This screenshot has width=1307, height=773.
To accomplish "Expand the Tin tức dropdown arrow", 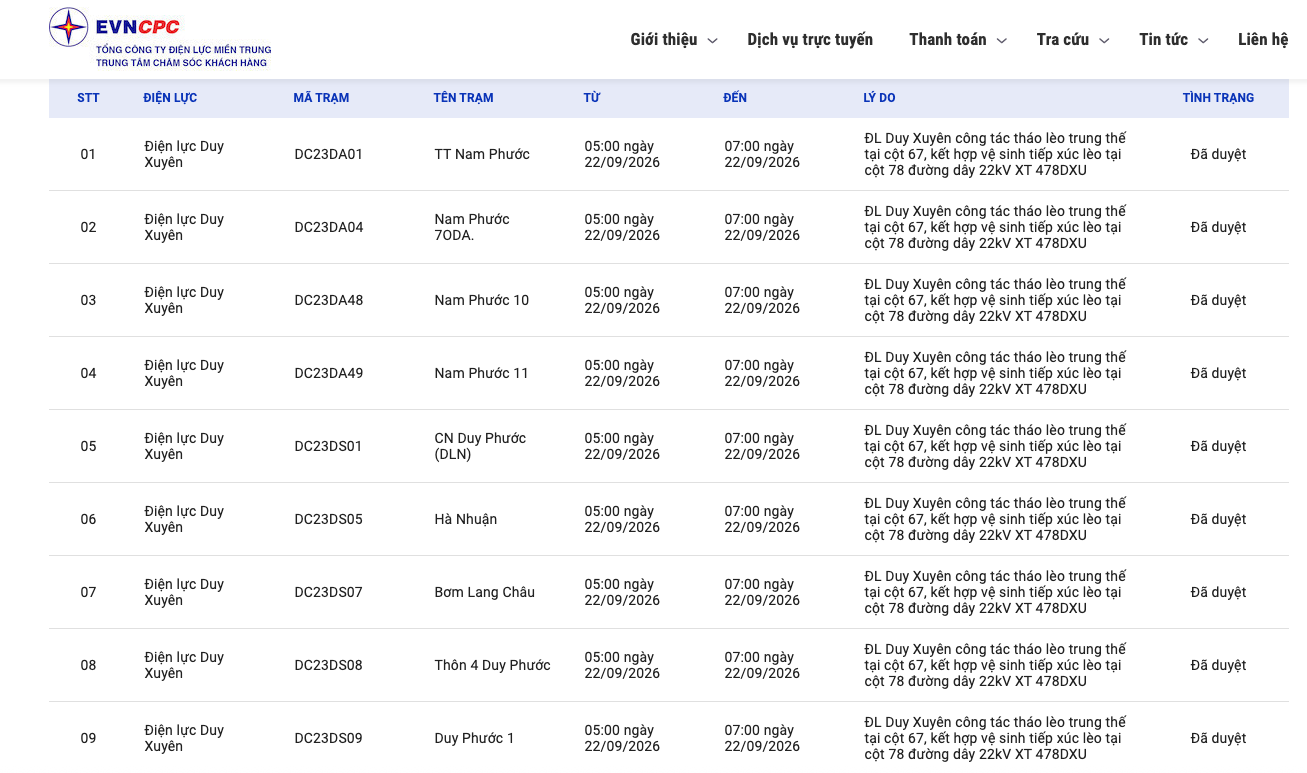I will [x=1203, y=41].
